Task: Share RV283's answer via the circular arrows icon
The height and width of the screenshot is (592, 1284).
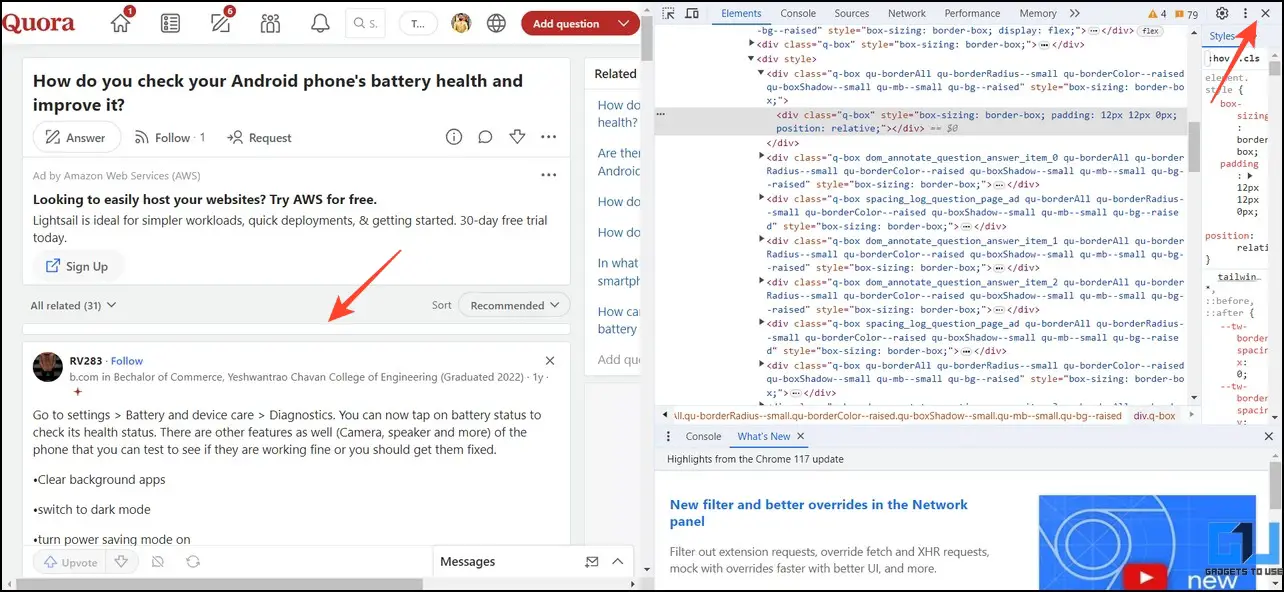Action: pyautogui.click(x=193, y=562)
